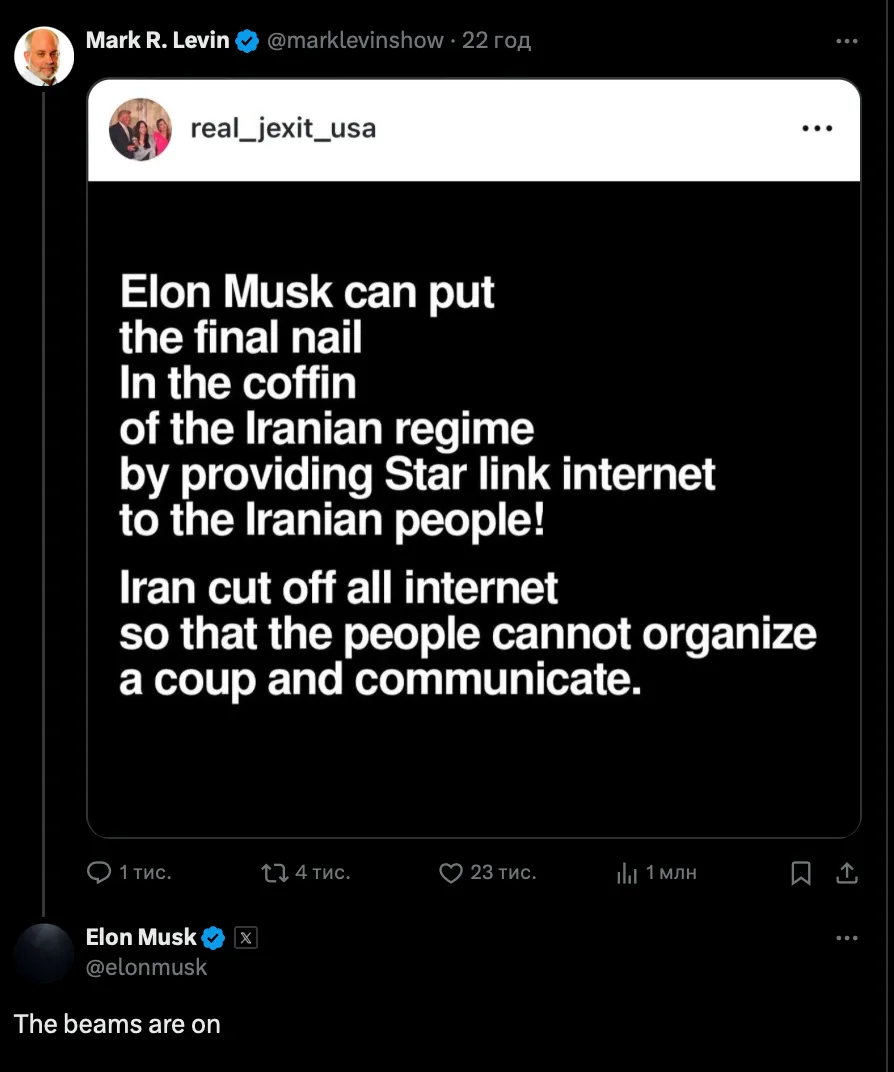
Task: Click the 22 год post timestamp
Action: [496, 41]
